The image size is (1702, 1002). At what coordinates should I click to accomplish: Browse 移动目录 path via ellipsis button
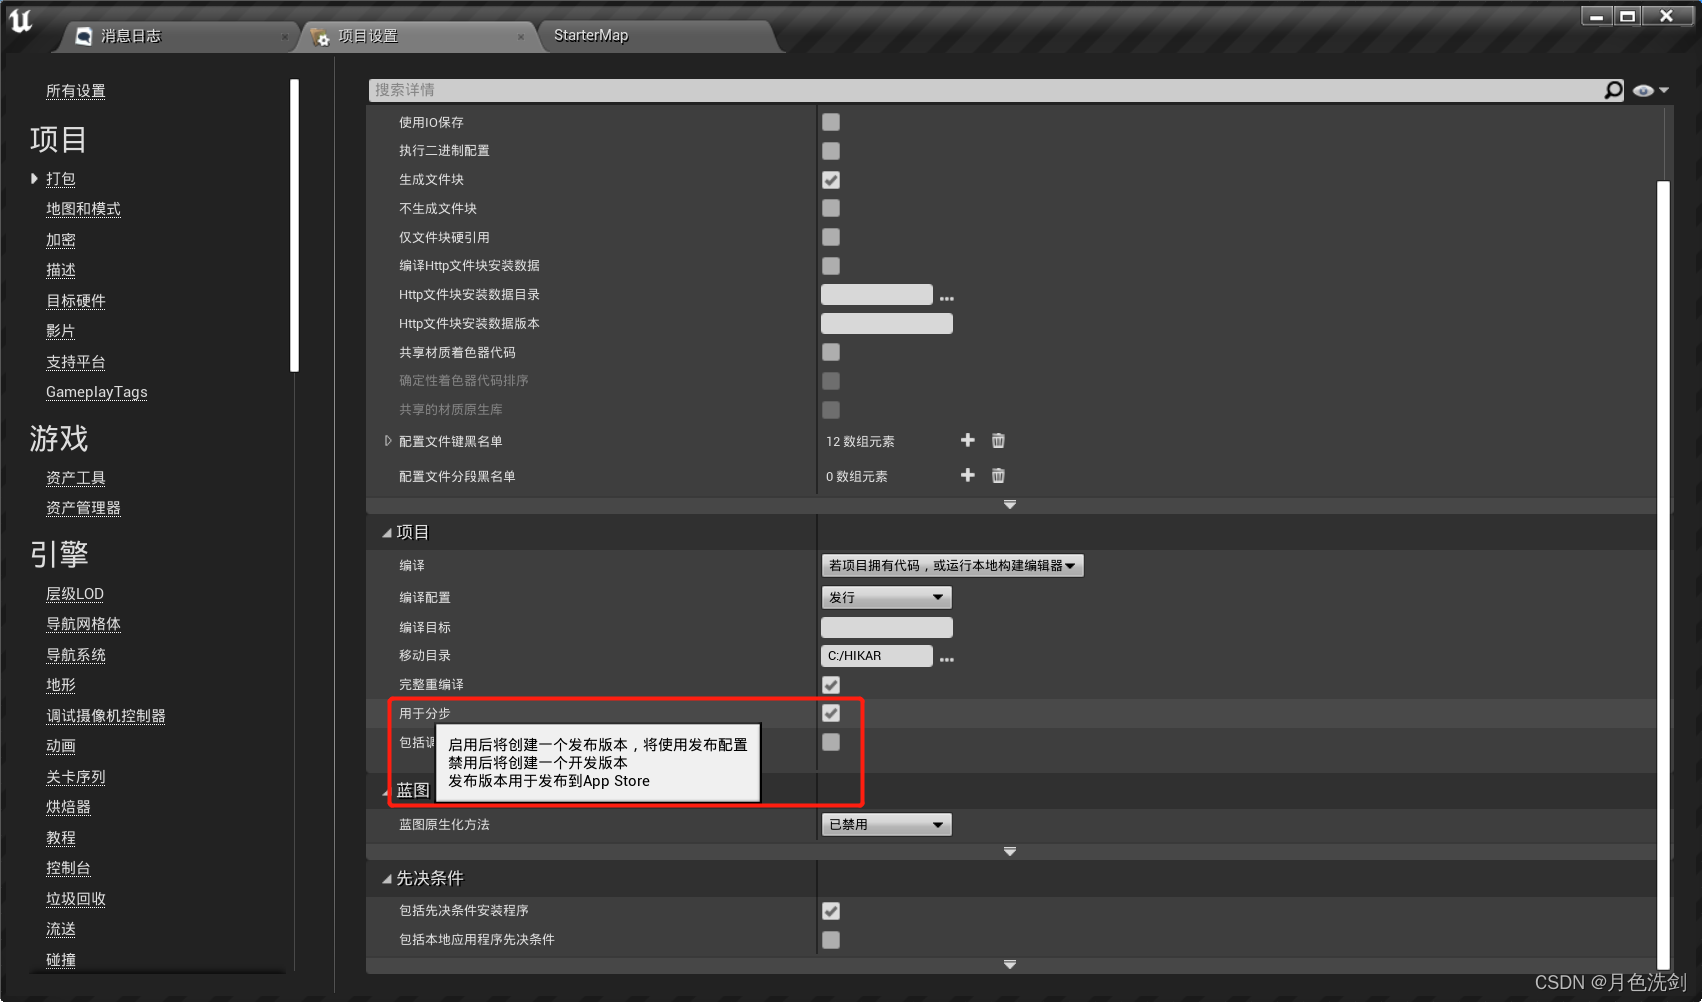tap(947, 659)
